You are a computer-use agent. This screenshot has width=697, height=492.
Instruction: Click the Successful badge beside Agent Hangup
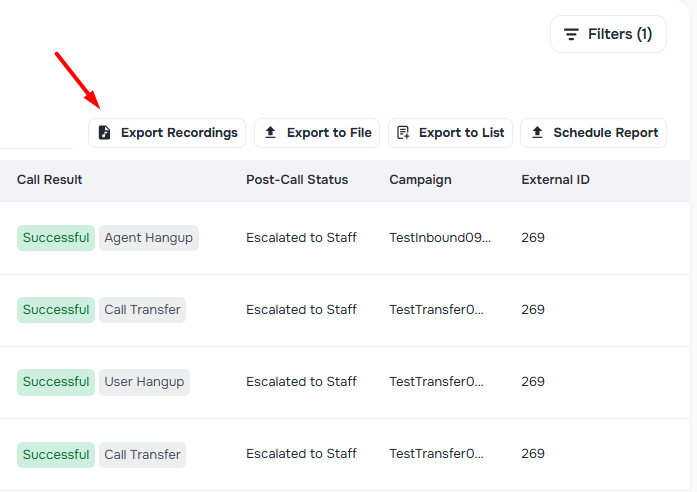(56, 238)
